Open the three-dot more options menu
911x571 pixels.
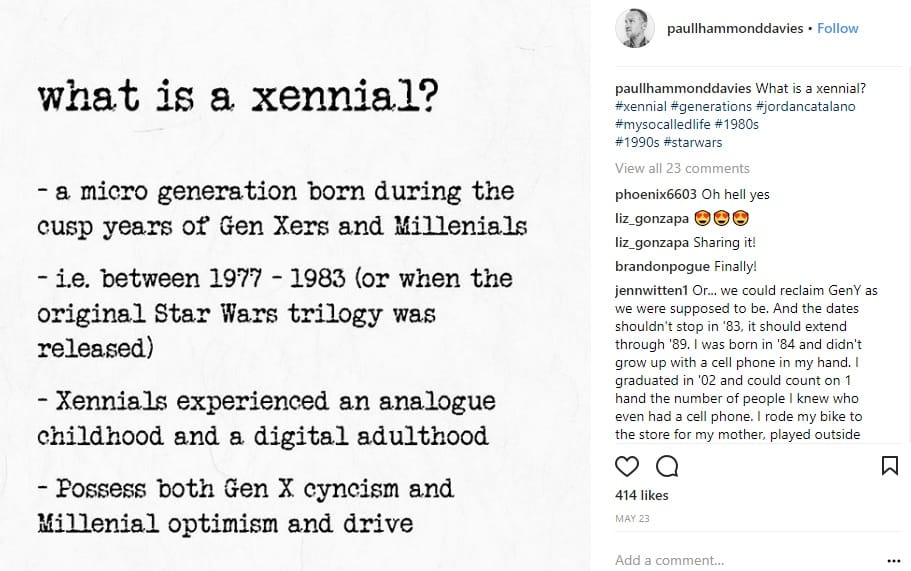894,561
